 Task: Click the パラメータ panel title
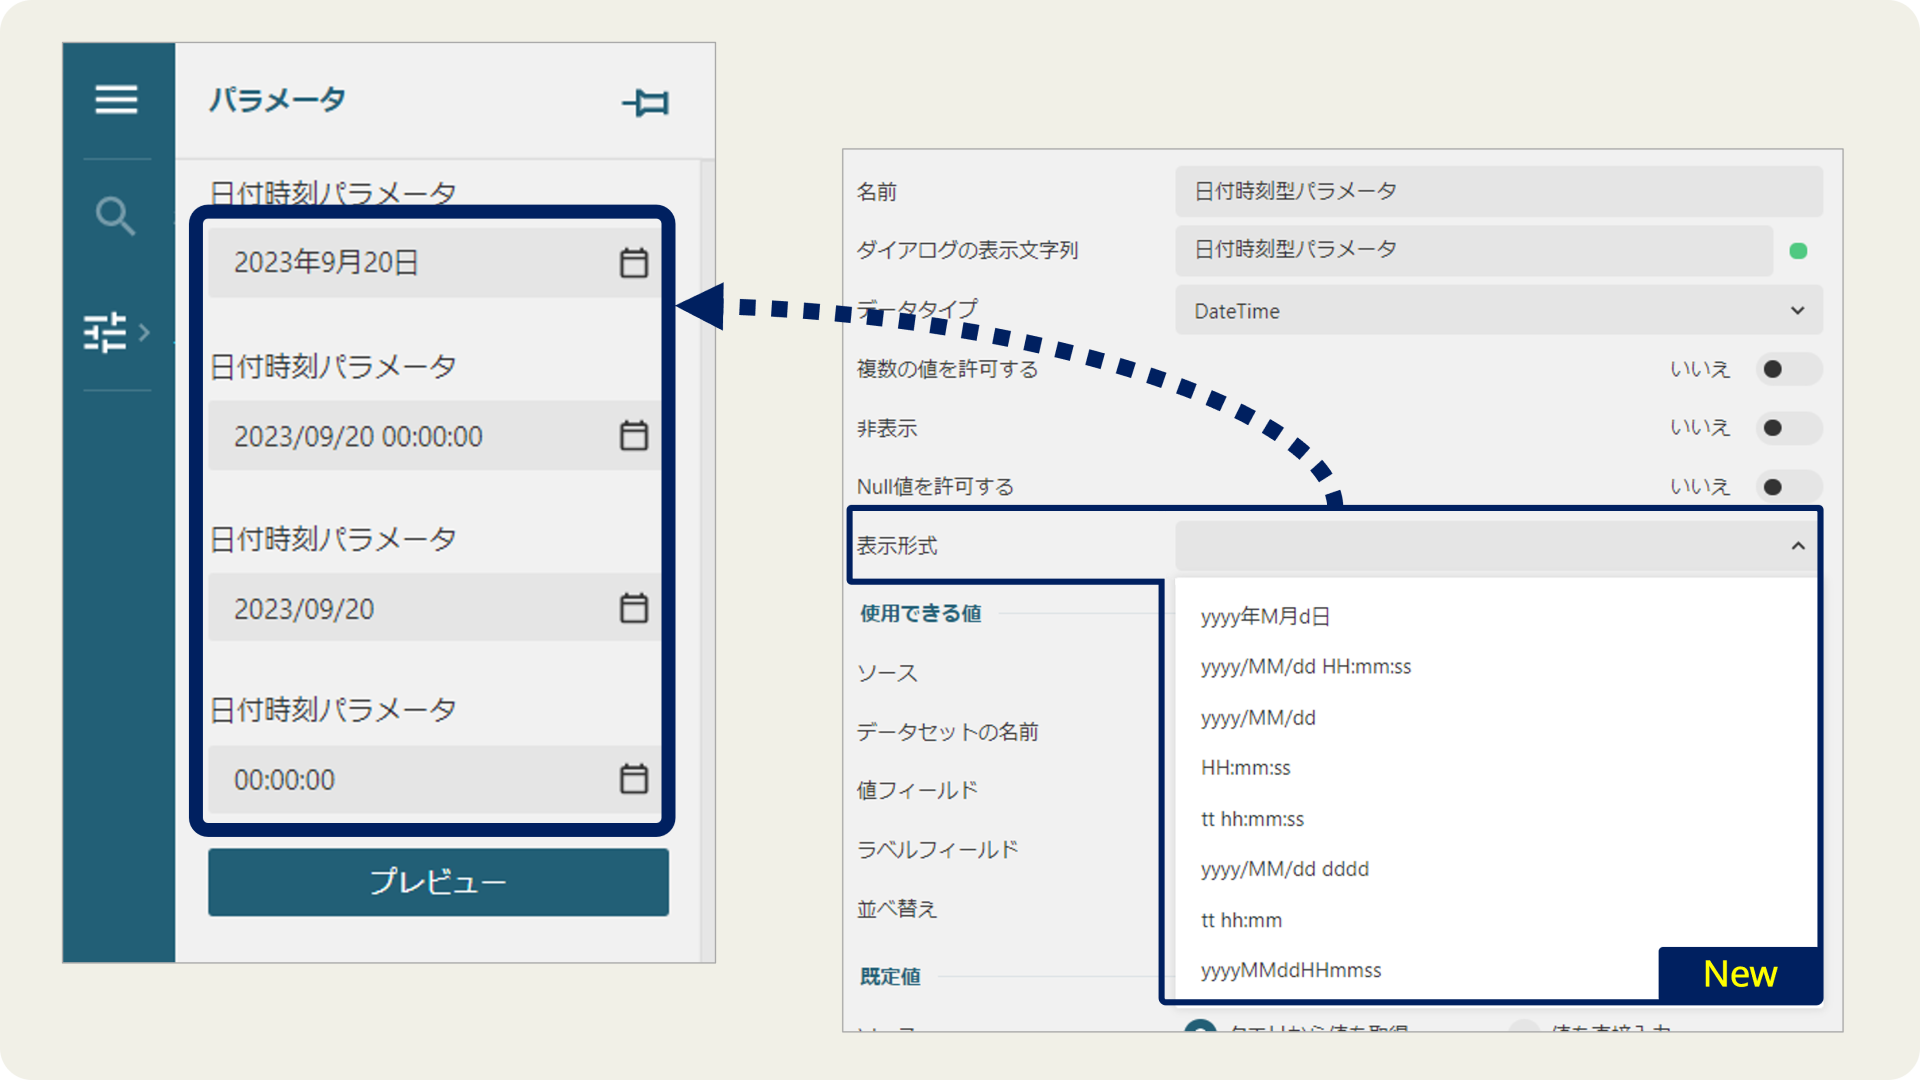pyautogui.click(x=277, y=100)
